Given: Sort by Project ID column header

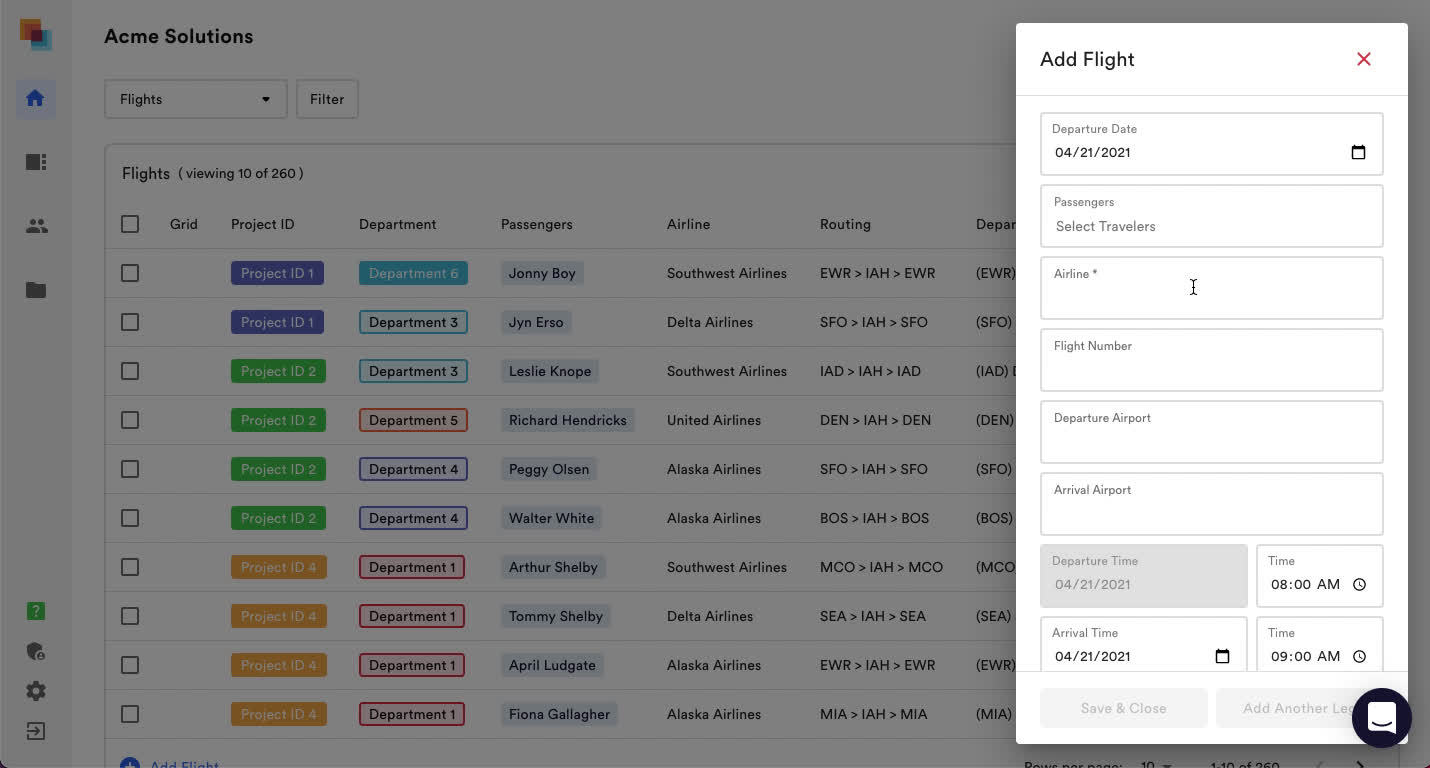Looking at the screenshot, I should tap(262, 224).
